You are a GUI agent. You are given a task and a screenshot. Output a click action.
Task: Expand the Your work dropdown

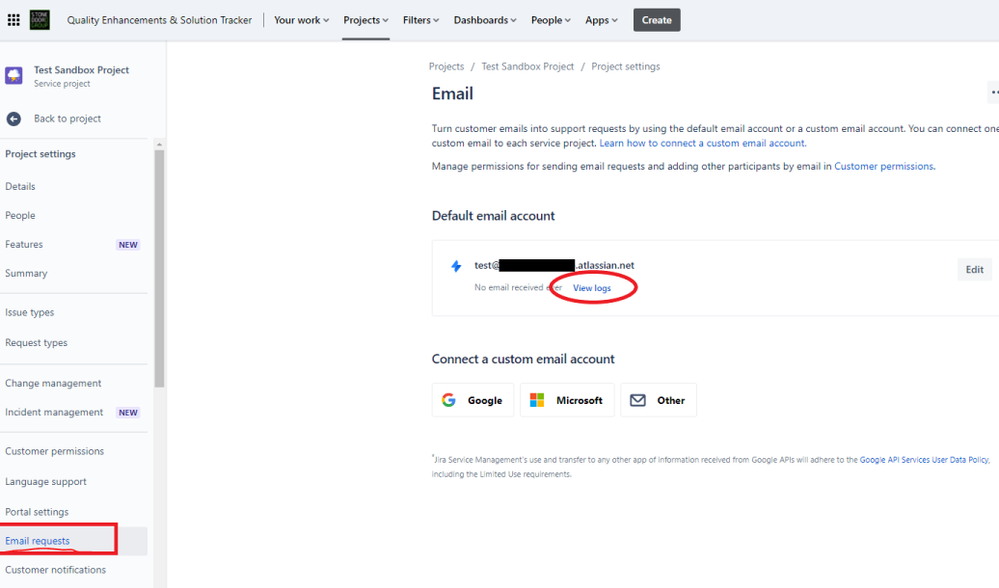(301, 20)
